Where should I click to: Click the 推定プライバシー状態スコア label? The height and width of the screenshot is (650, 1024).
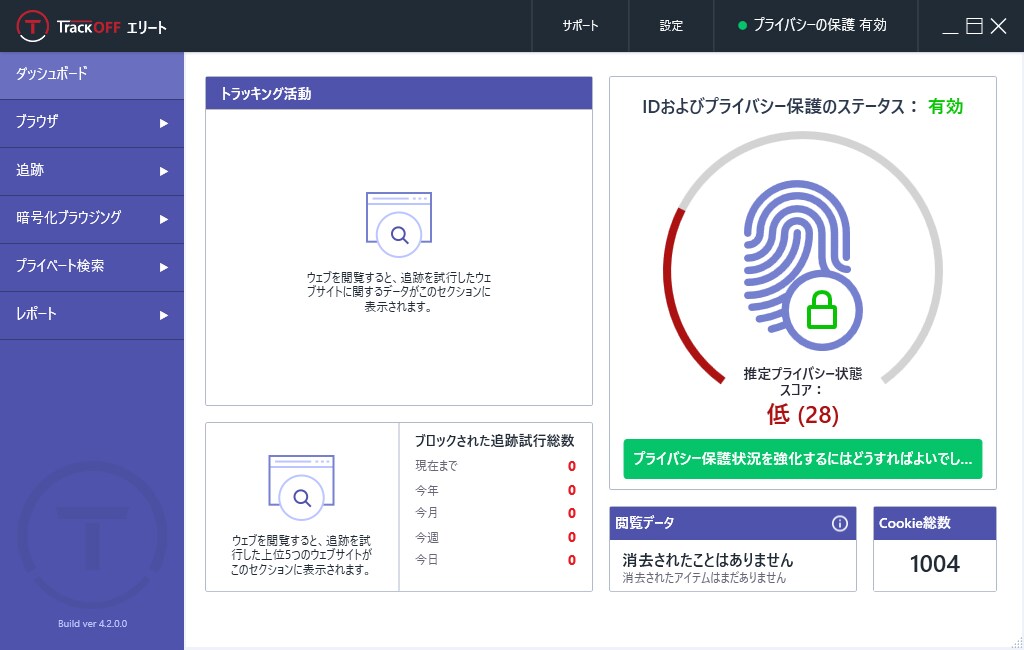(803, 382)
